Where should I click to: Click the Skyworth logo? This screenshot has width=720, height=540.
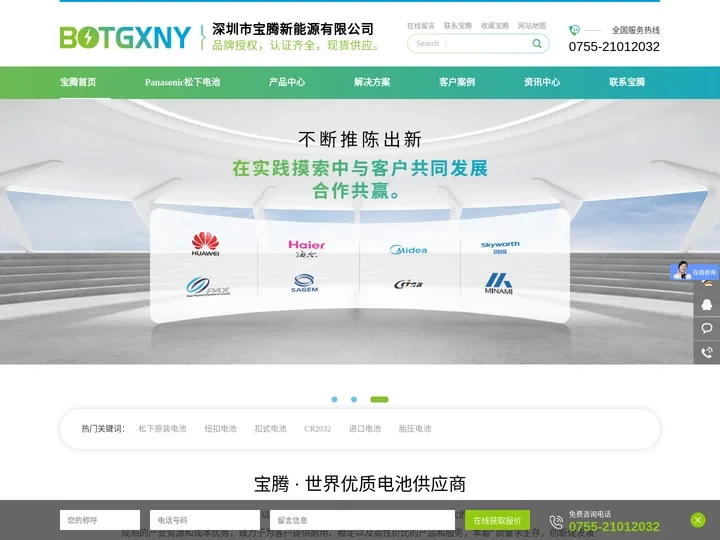click(x=500, y=247)
